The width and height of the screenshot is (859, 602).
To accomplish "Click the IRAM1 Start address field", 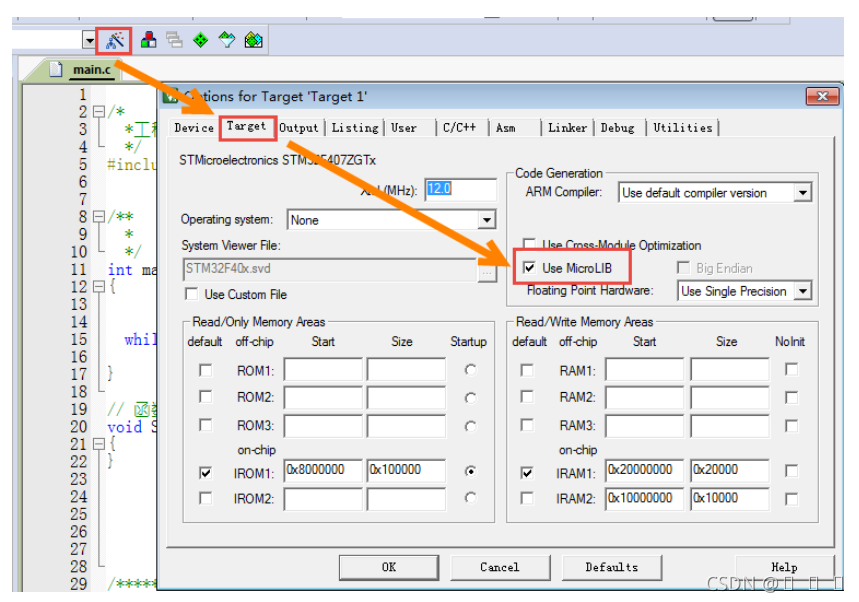I will click(x=645, y=470).
